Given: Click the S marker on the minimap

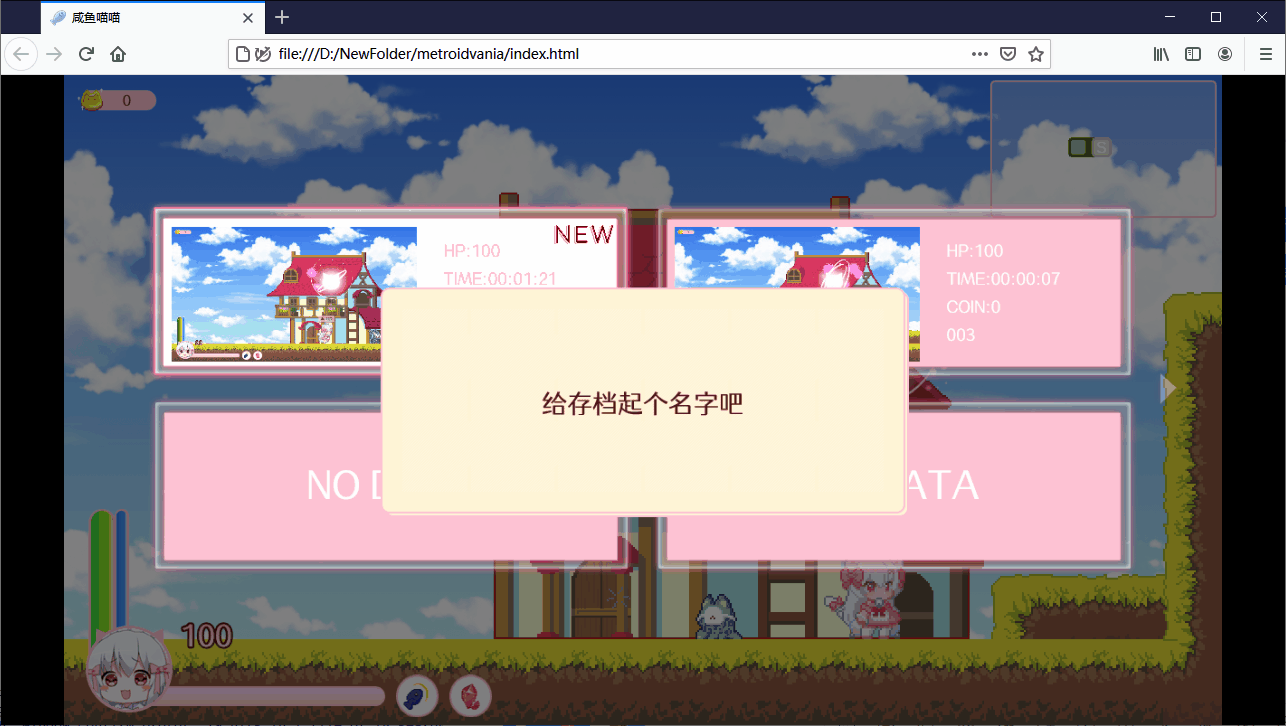Looking at the screenshot, I should click(1101, 148).
